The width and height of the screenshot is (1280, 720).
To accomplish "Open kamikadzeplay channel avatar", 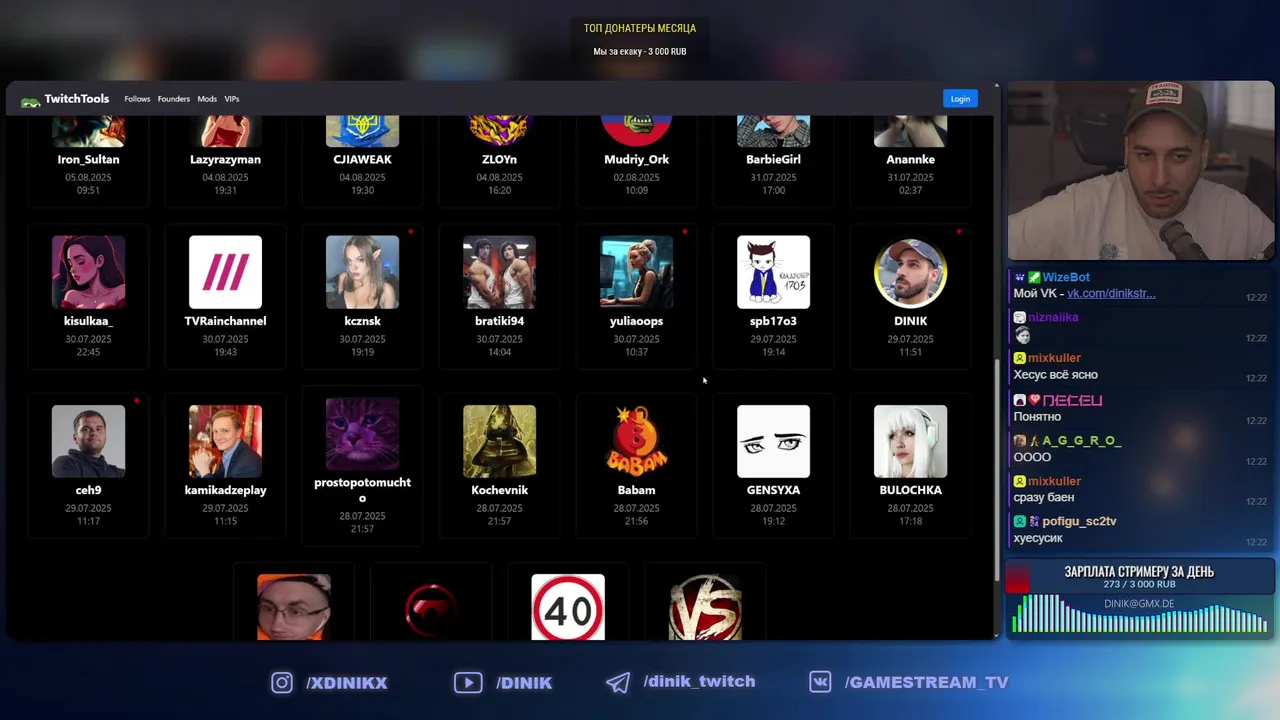I will tap(225, 441).
